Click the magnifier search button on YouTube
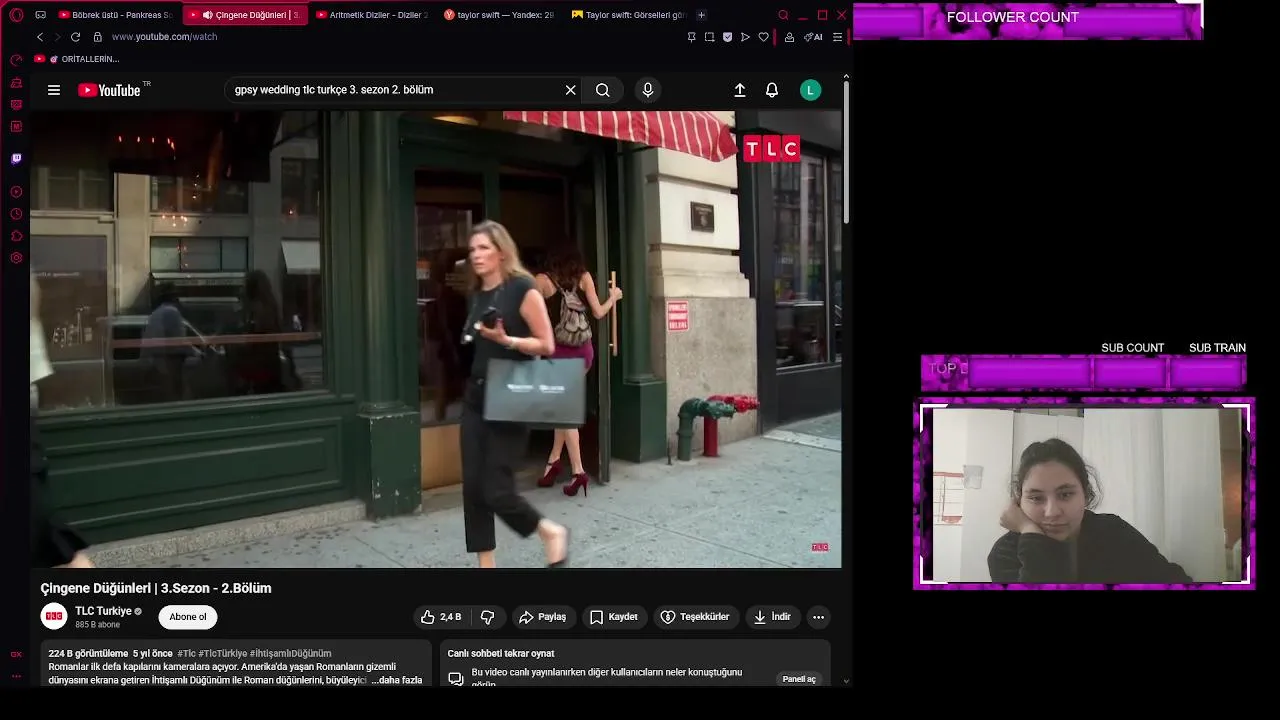Viewport: 1280px width, 720px height. (x=603, y=90)
